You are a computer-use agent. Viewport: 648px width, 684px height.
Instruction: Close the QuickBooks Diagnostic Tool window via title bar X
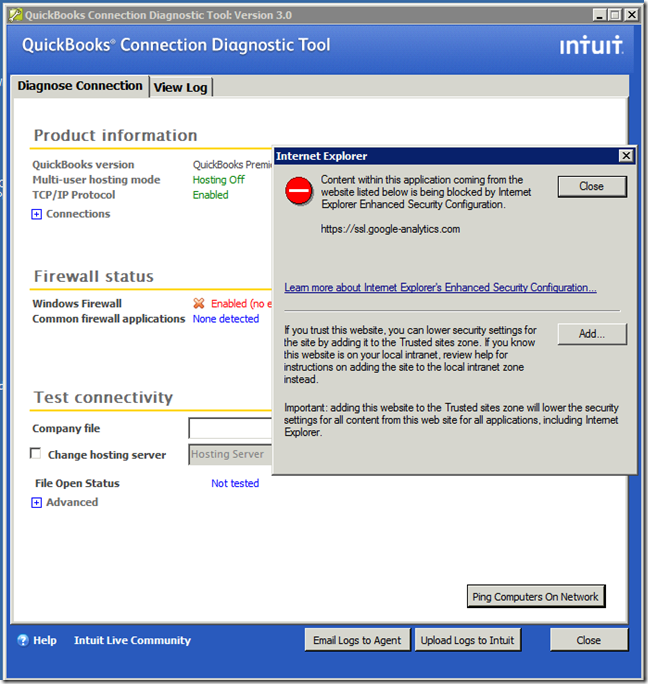(x=631, y=15)
